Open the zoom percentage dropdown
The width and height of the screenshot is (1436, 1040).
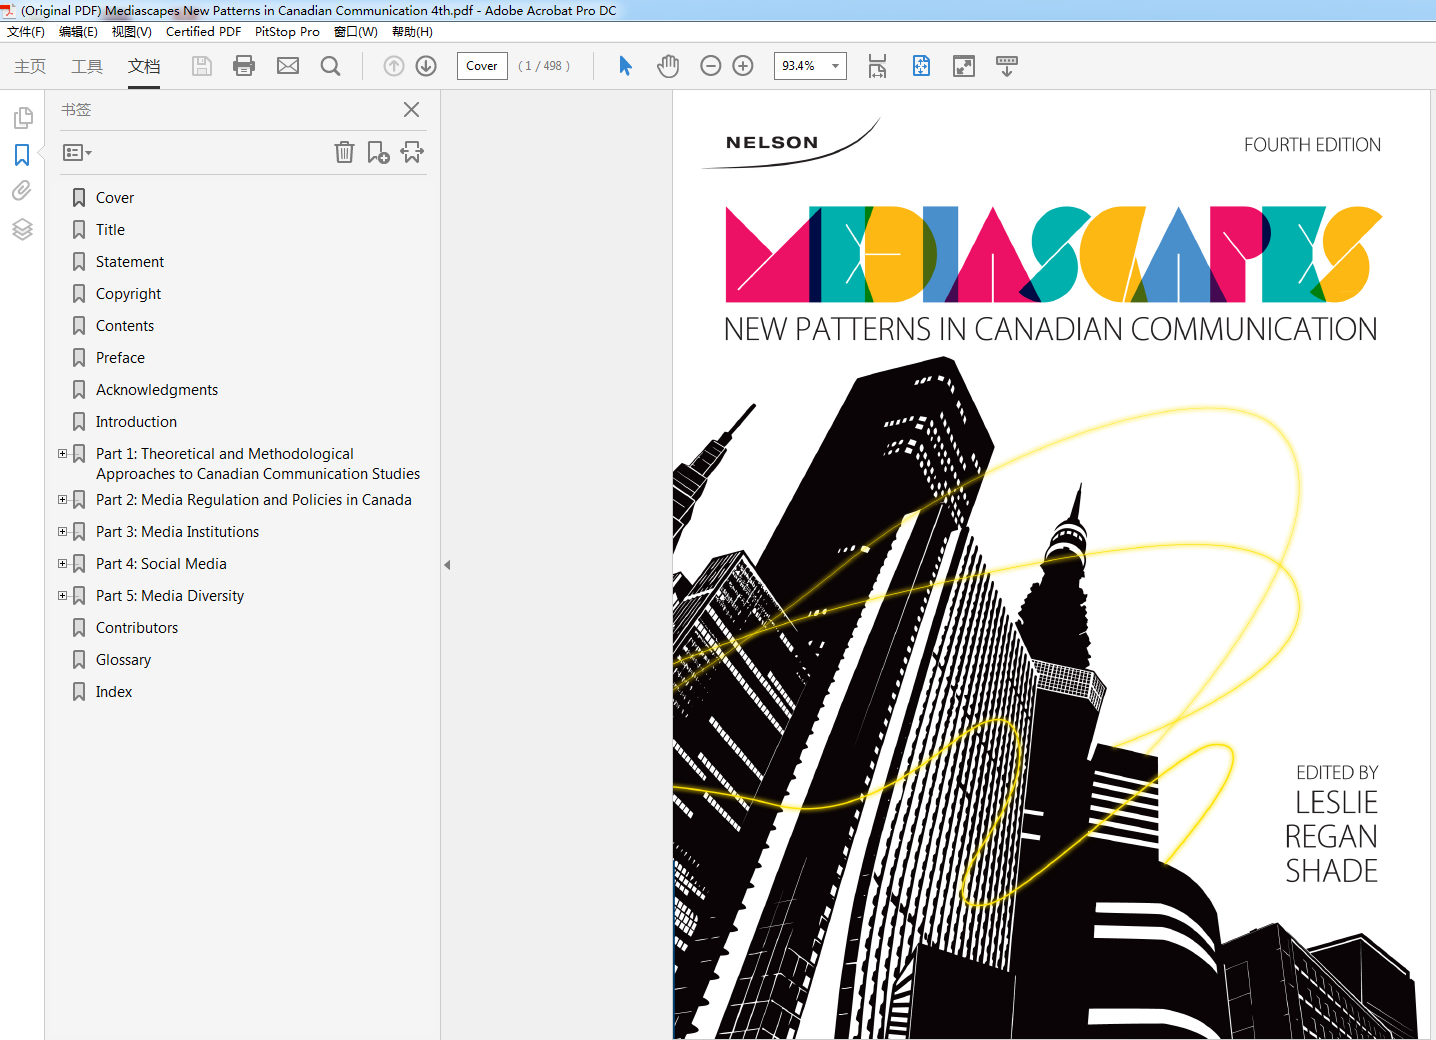coord(835,66)
